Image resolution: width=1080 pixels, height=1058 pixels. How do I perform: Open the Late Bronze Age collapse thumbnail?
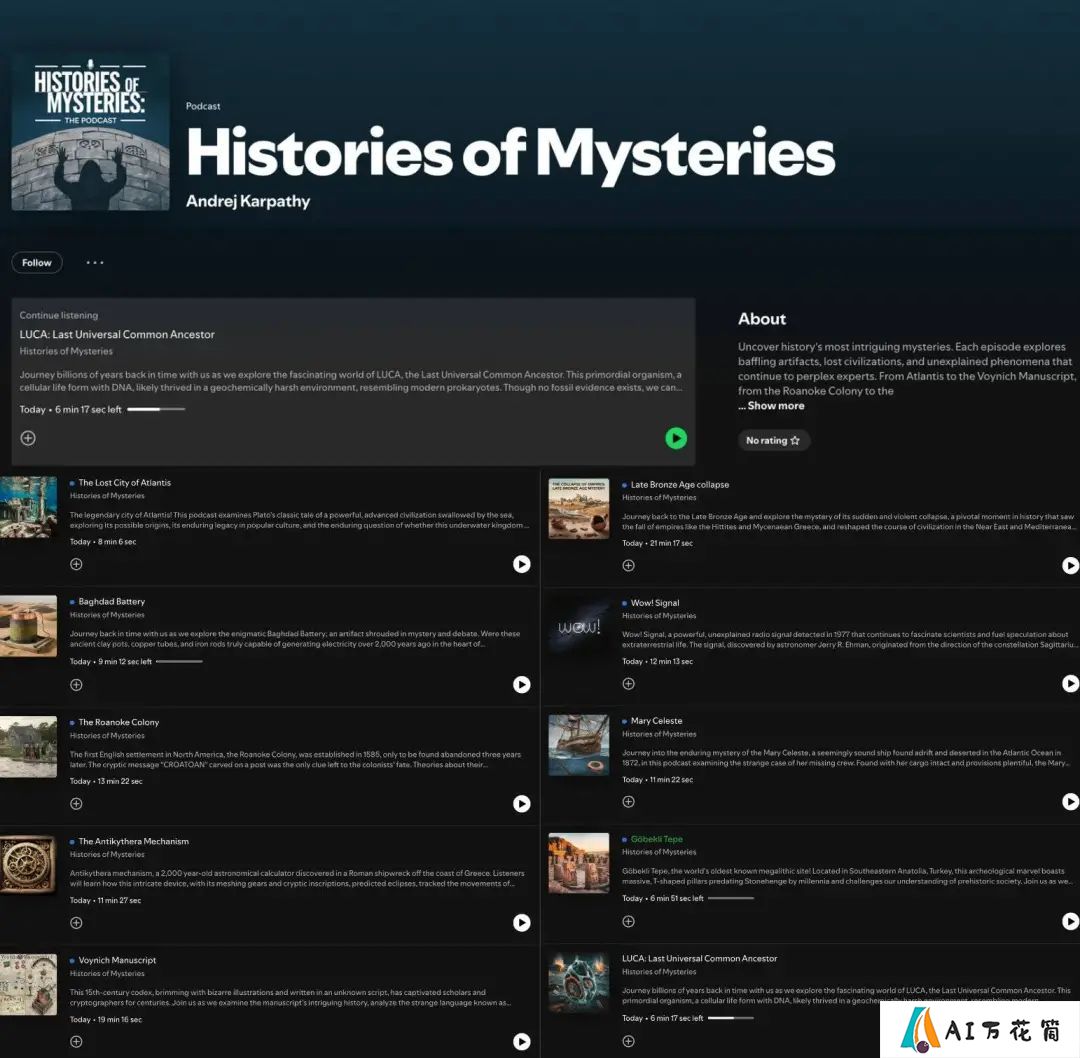(579, 508)
